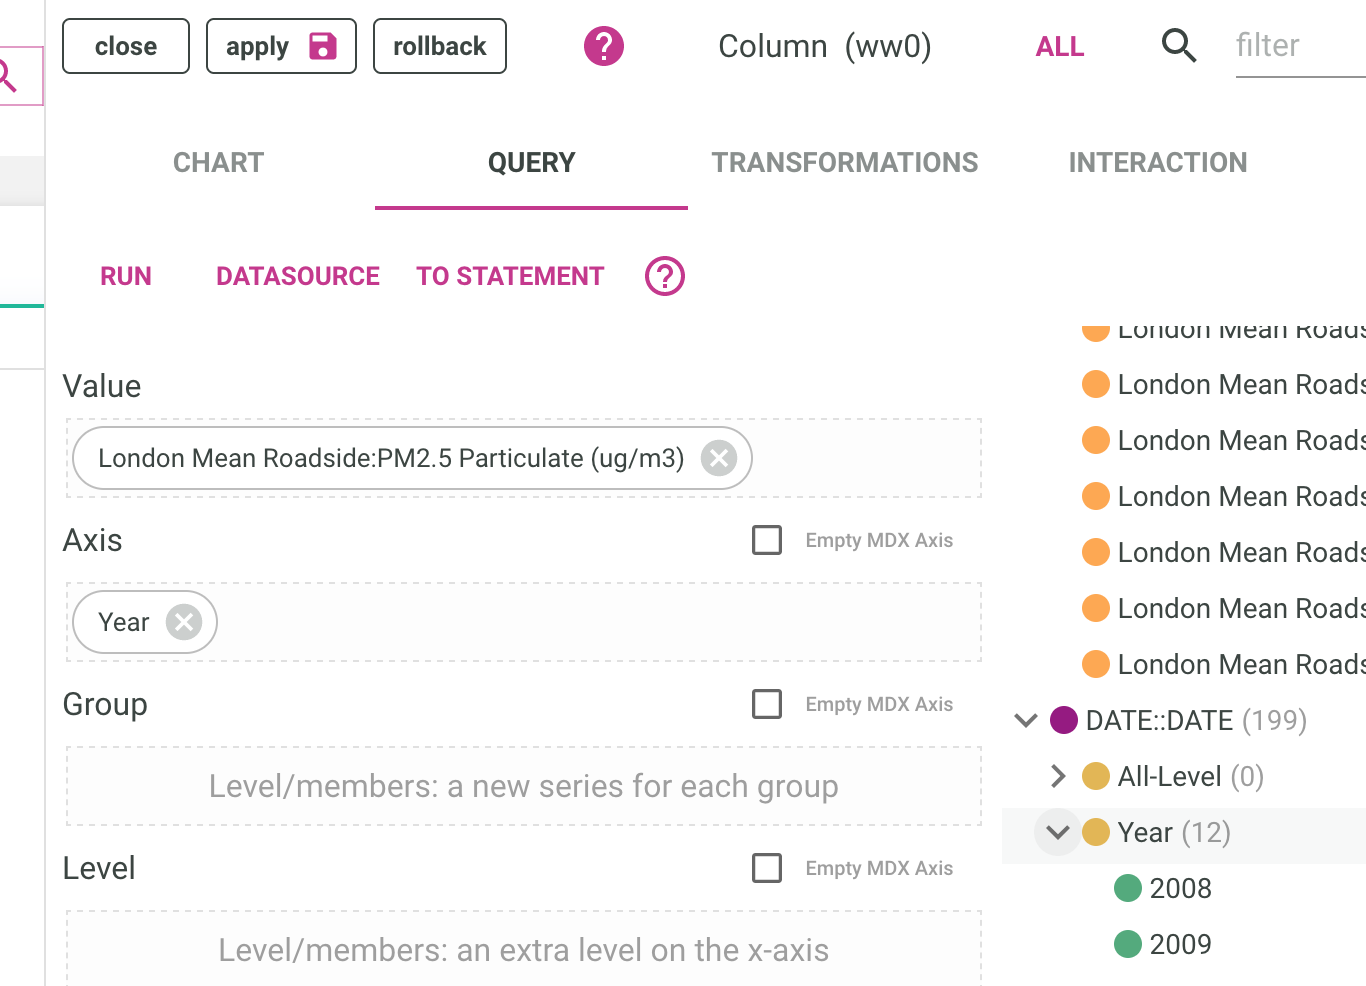Viewport: 1366px width, 986px height.
Task: Click the help circle next to TO STATEMENT
Action: click(665, 275)
